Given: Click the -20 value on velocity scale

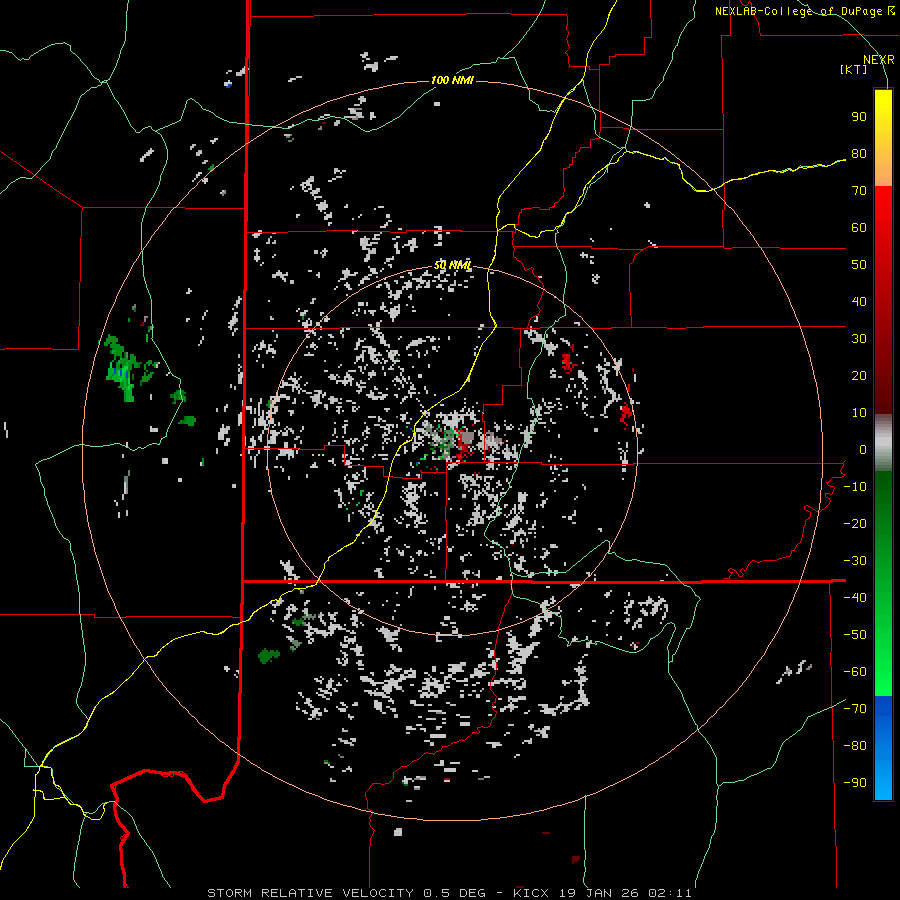Looking at the screenshot, I should click(855, 524).
